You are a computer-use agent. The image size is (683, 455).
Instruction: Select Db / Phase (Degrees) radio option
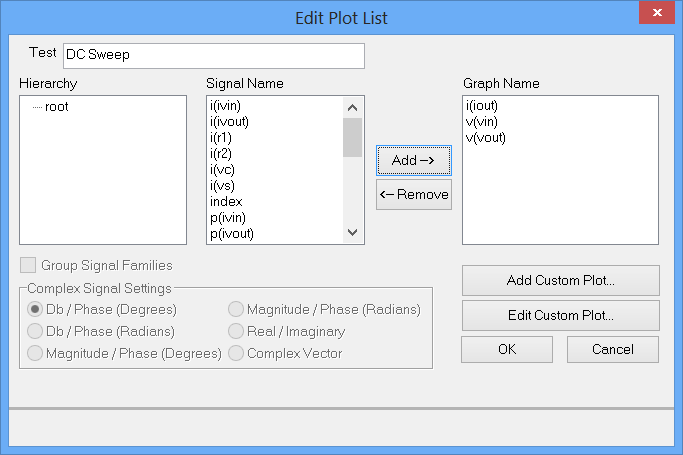[x=36, y=310]
